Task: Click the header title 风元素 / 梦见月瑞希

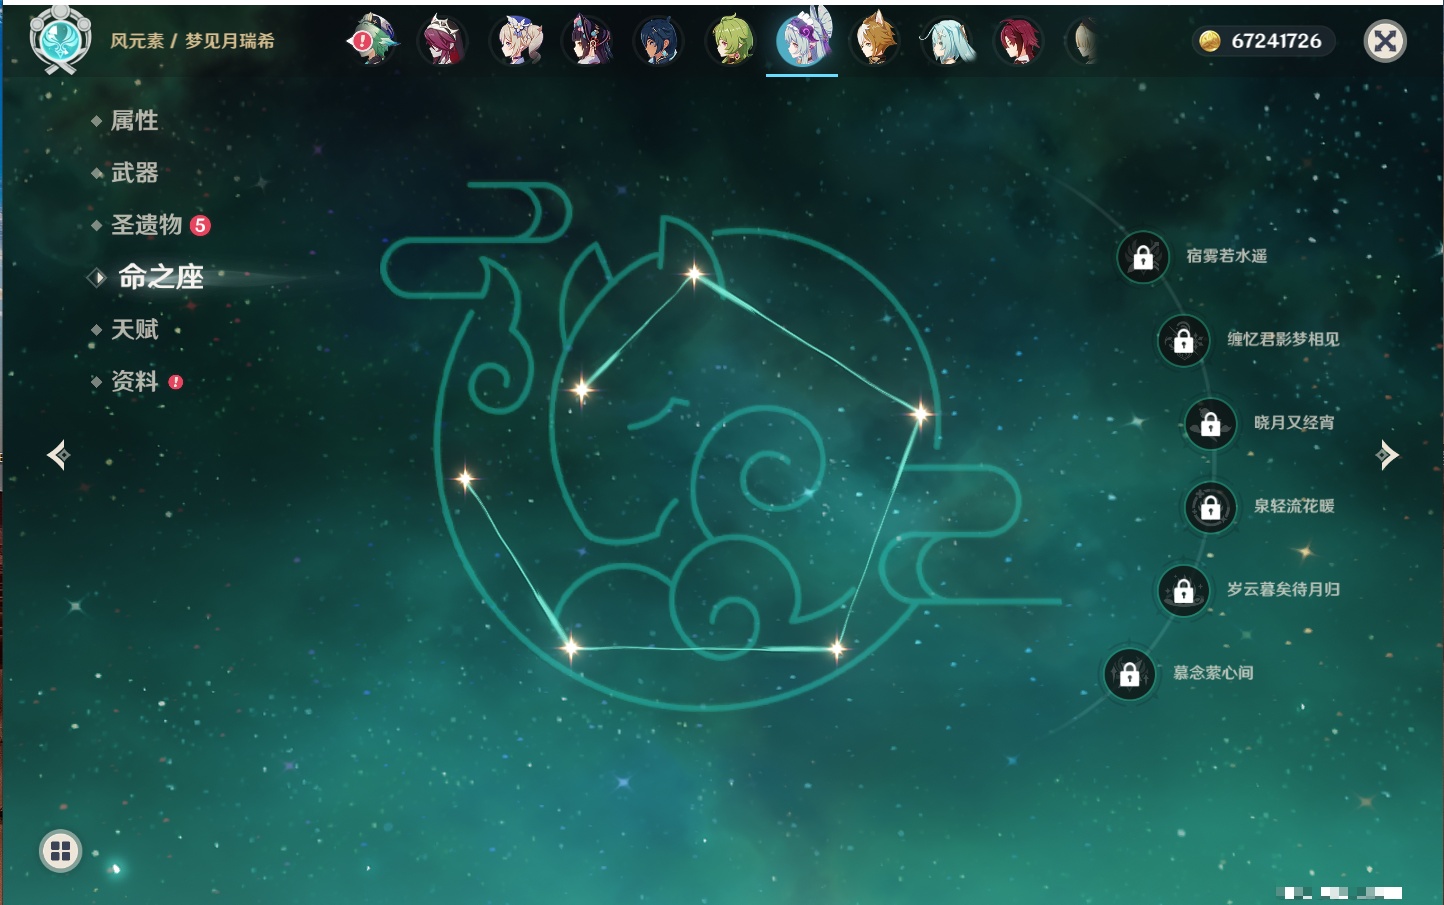Action: pos(192,41)
